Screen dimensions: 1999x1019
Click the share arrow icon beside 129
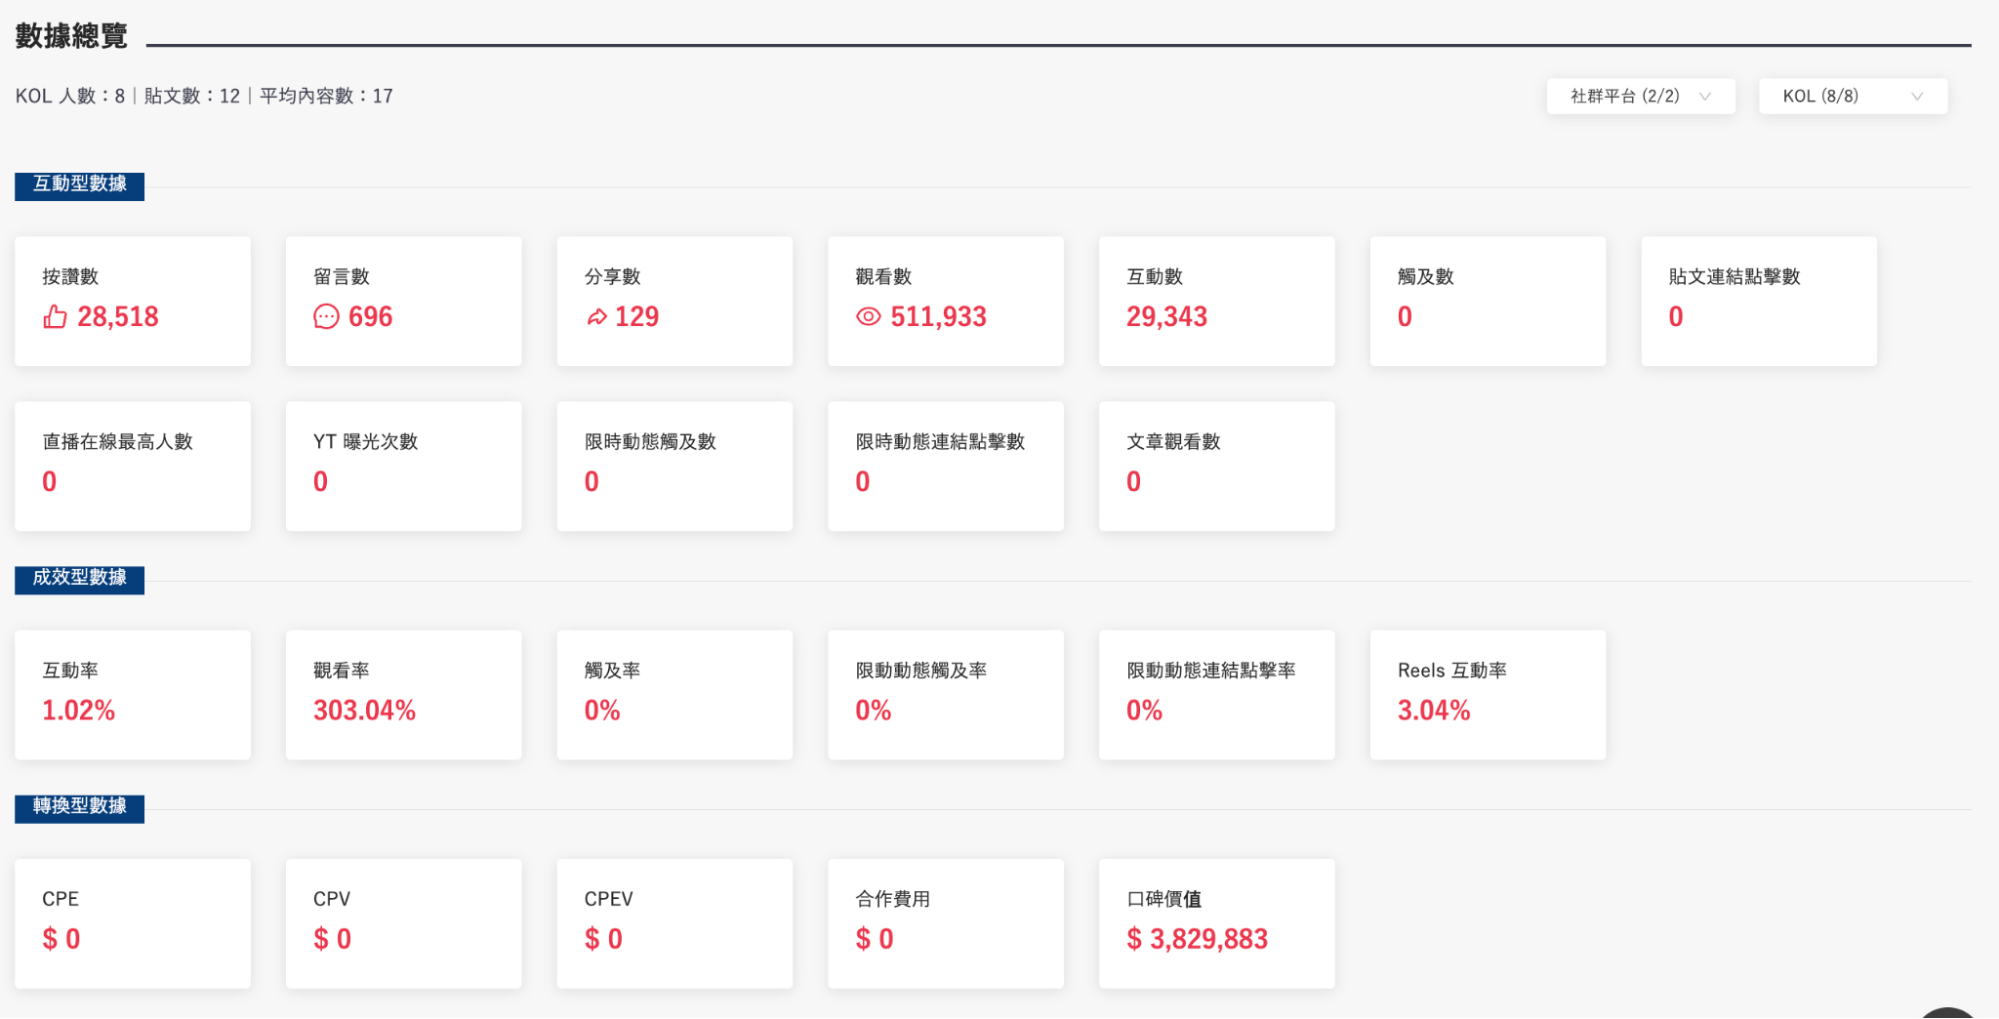click(x=596, y=317)
